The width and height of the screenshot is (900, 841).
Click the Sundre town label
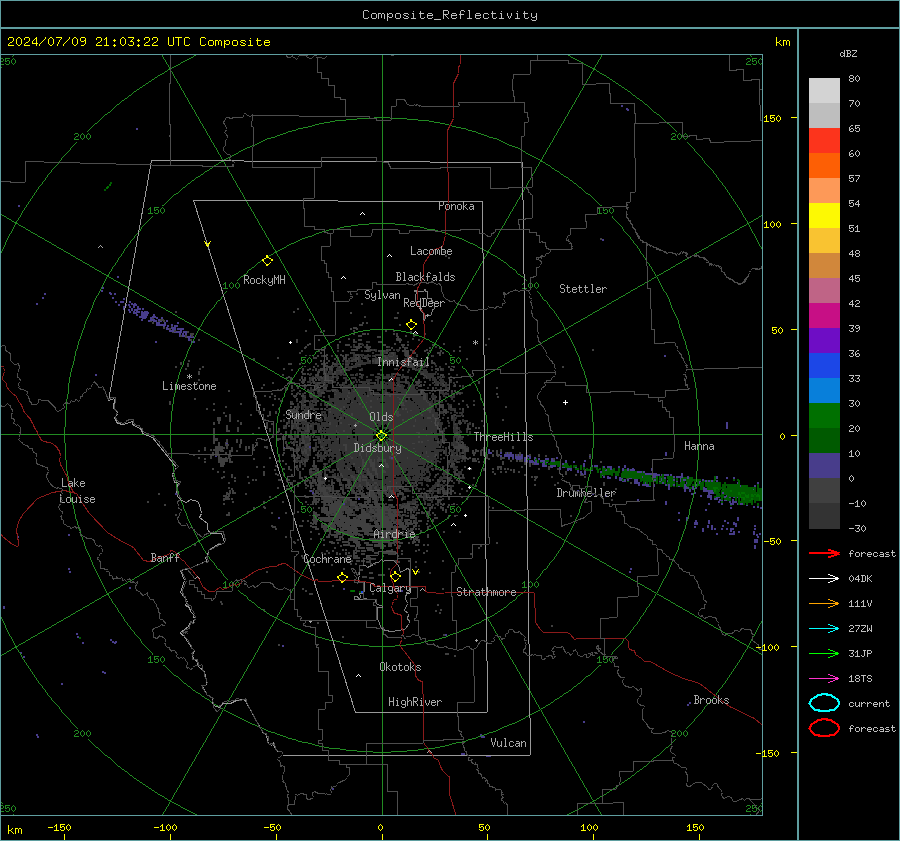point(303,414)
